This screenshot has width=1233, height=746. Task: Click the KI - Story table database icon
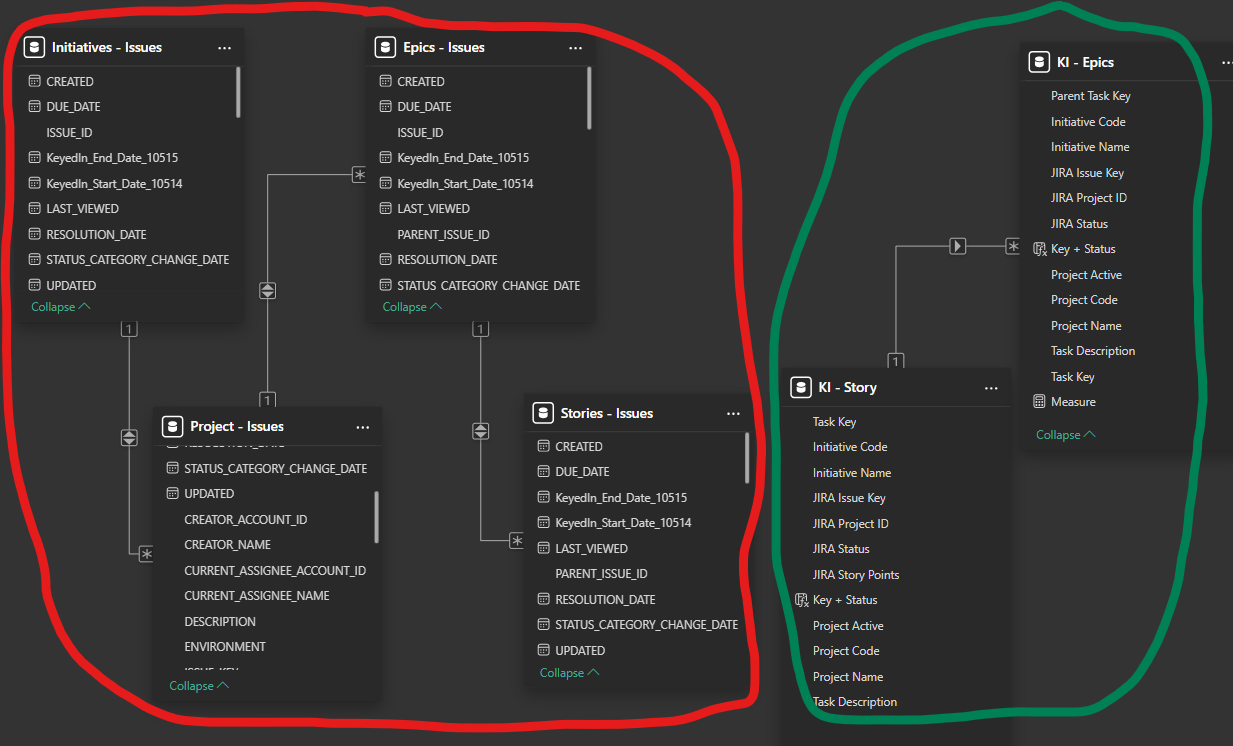[800, 388]
